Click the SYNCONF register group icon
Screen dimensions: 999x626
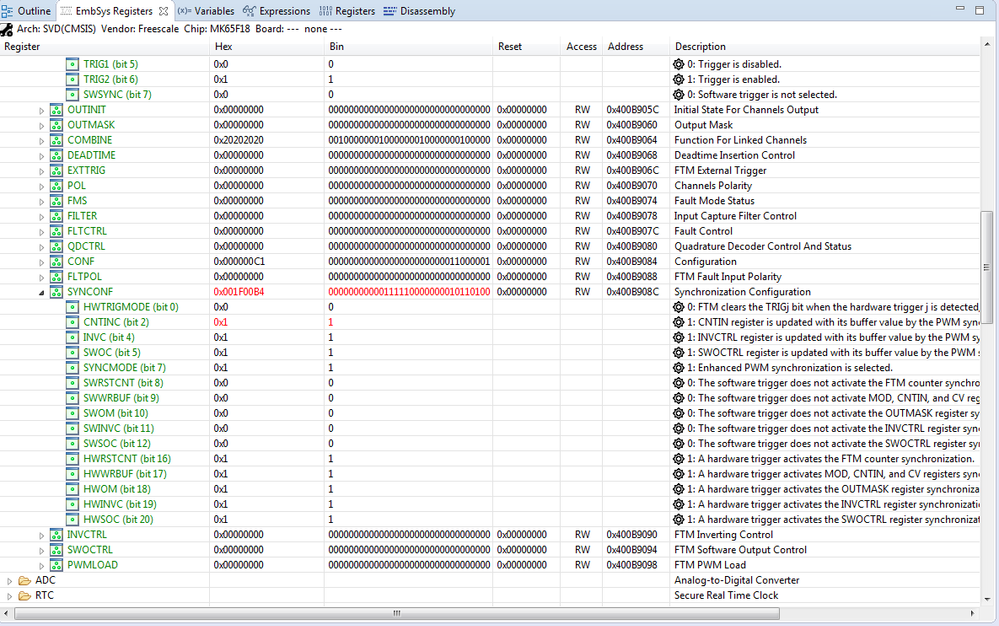55,291
